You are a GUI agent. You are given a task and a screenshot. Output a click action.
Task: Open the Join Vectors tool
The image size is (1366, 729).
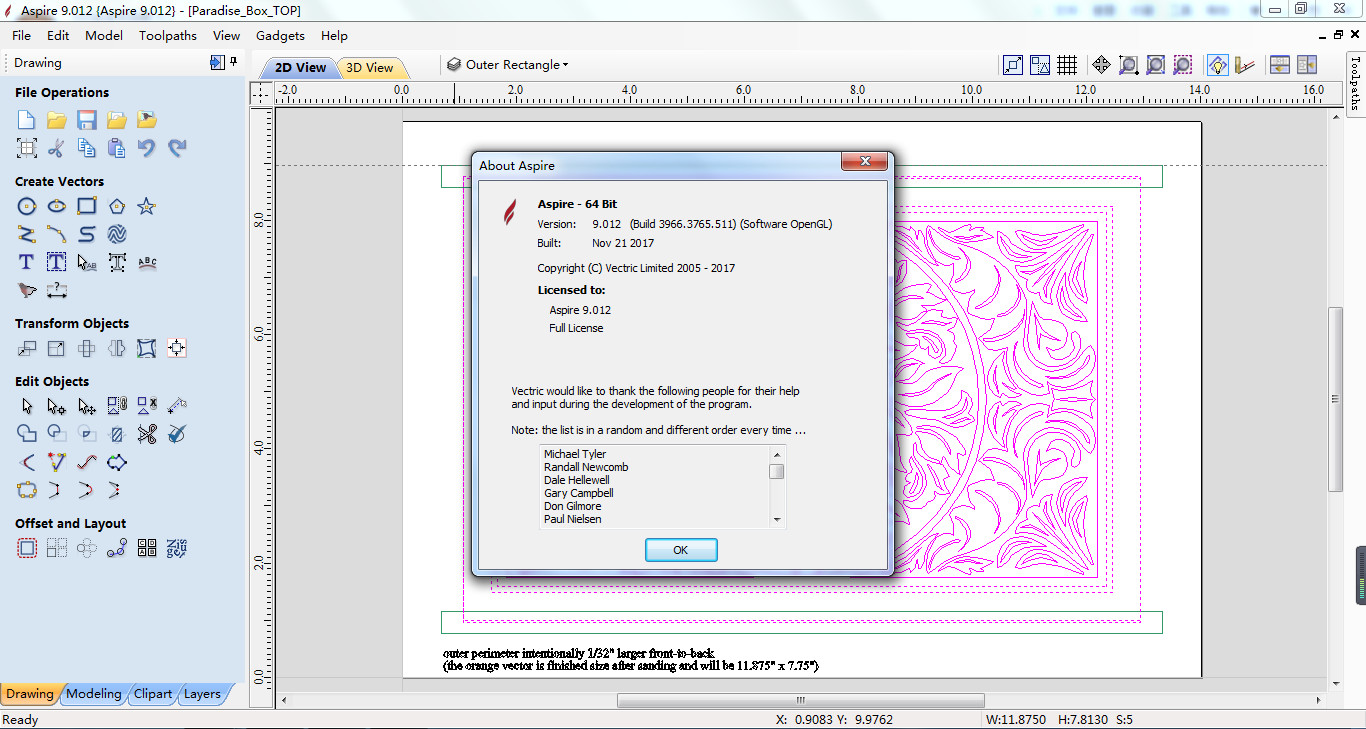point(27,491)
